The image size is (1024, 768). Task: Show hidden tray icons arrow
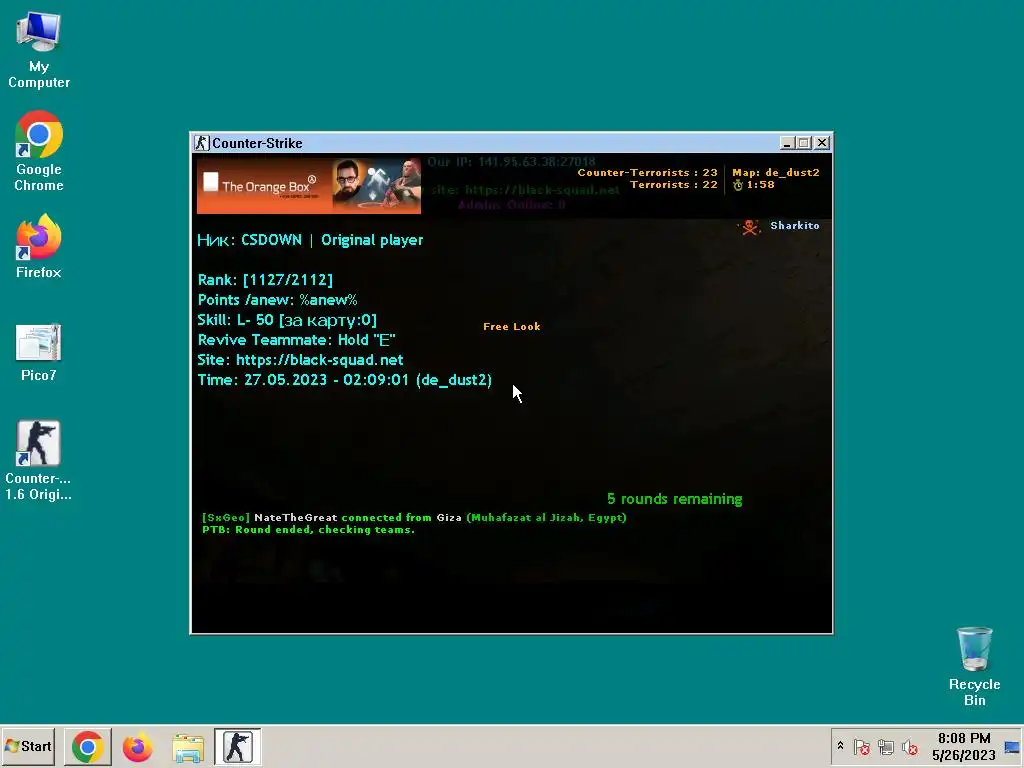(840, 746)
